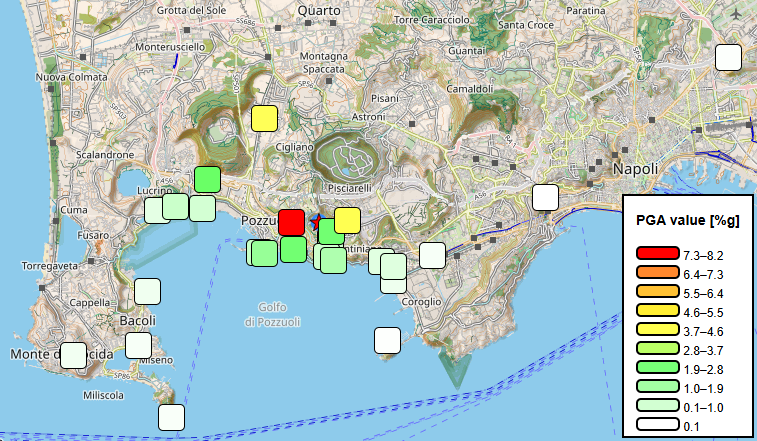Click the "Monterusciello" place label
The image size is (757, 441).
[170, 47]
